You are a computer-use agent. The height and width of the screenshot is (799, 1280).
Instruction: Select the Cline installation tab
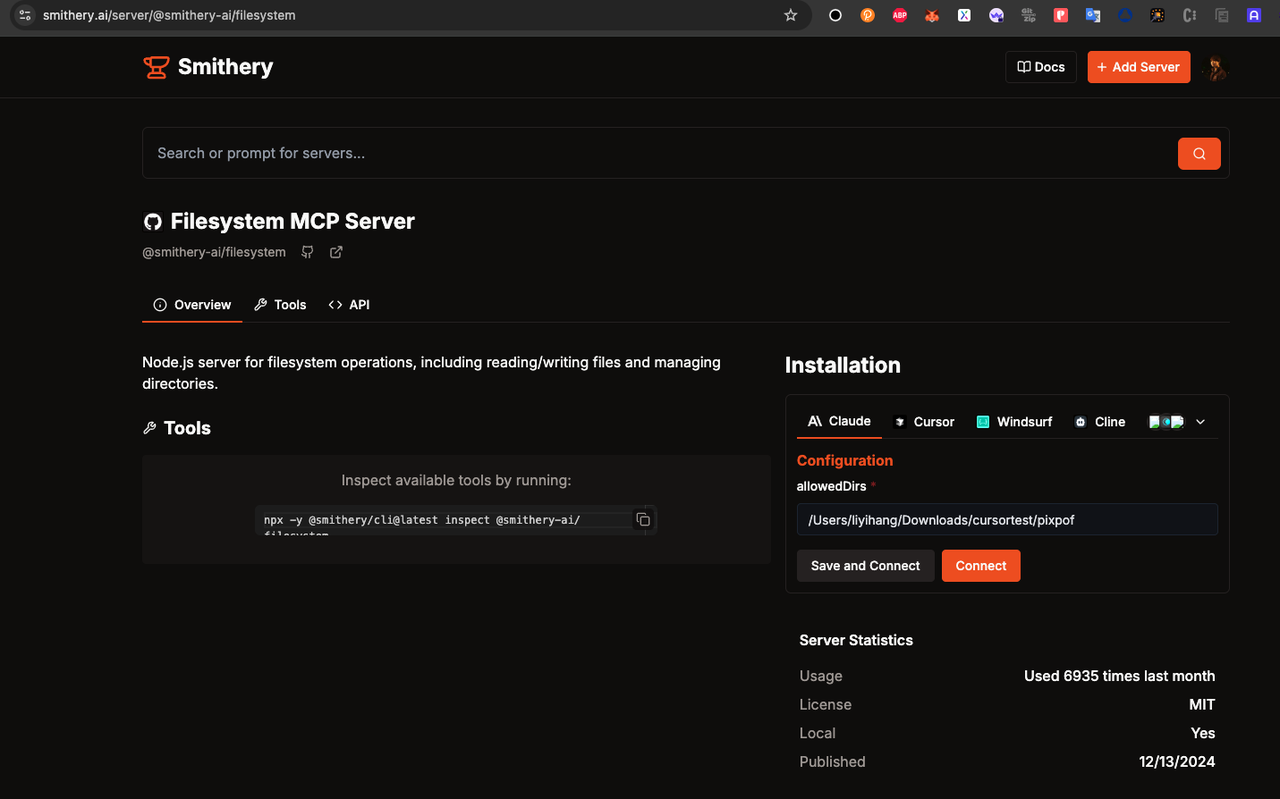click(x=1099, y=422)
